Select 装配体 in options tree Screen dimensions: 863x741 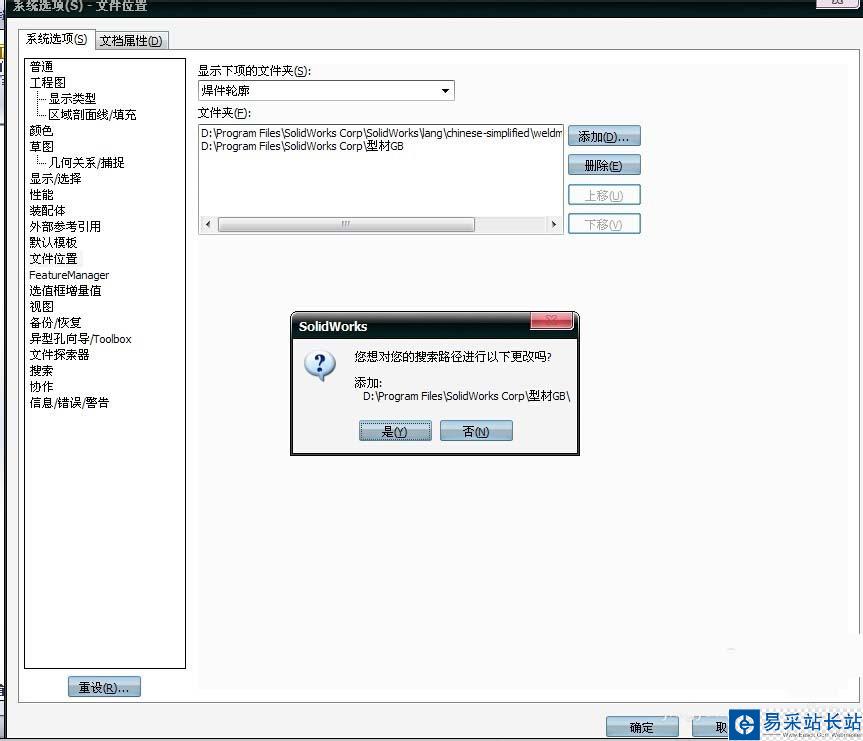coord(47,210)
